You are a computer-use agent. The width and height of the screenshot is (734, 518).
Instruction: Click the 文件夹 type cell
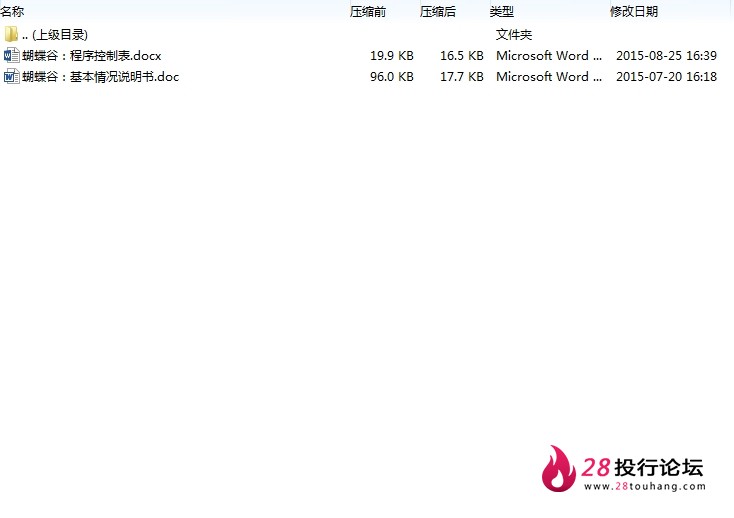click(x=514, y=35)
